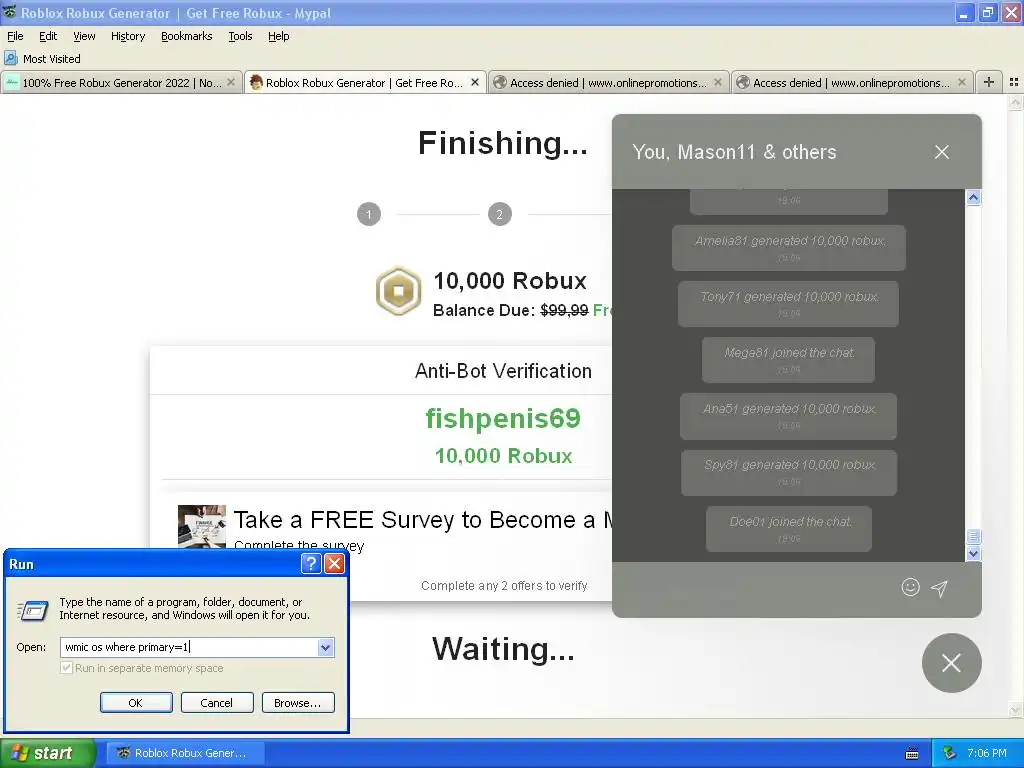The height and width of the screenshot is (768, 1024).
Task: Minimize the Mypal browser window
Action: coord(964,12)
